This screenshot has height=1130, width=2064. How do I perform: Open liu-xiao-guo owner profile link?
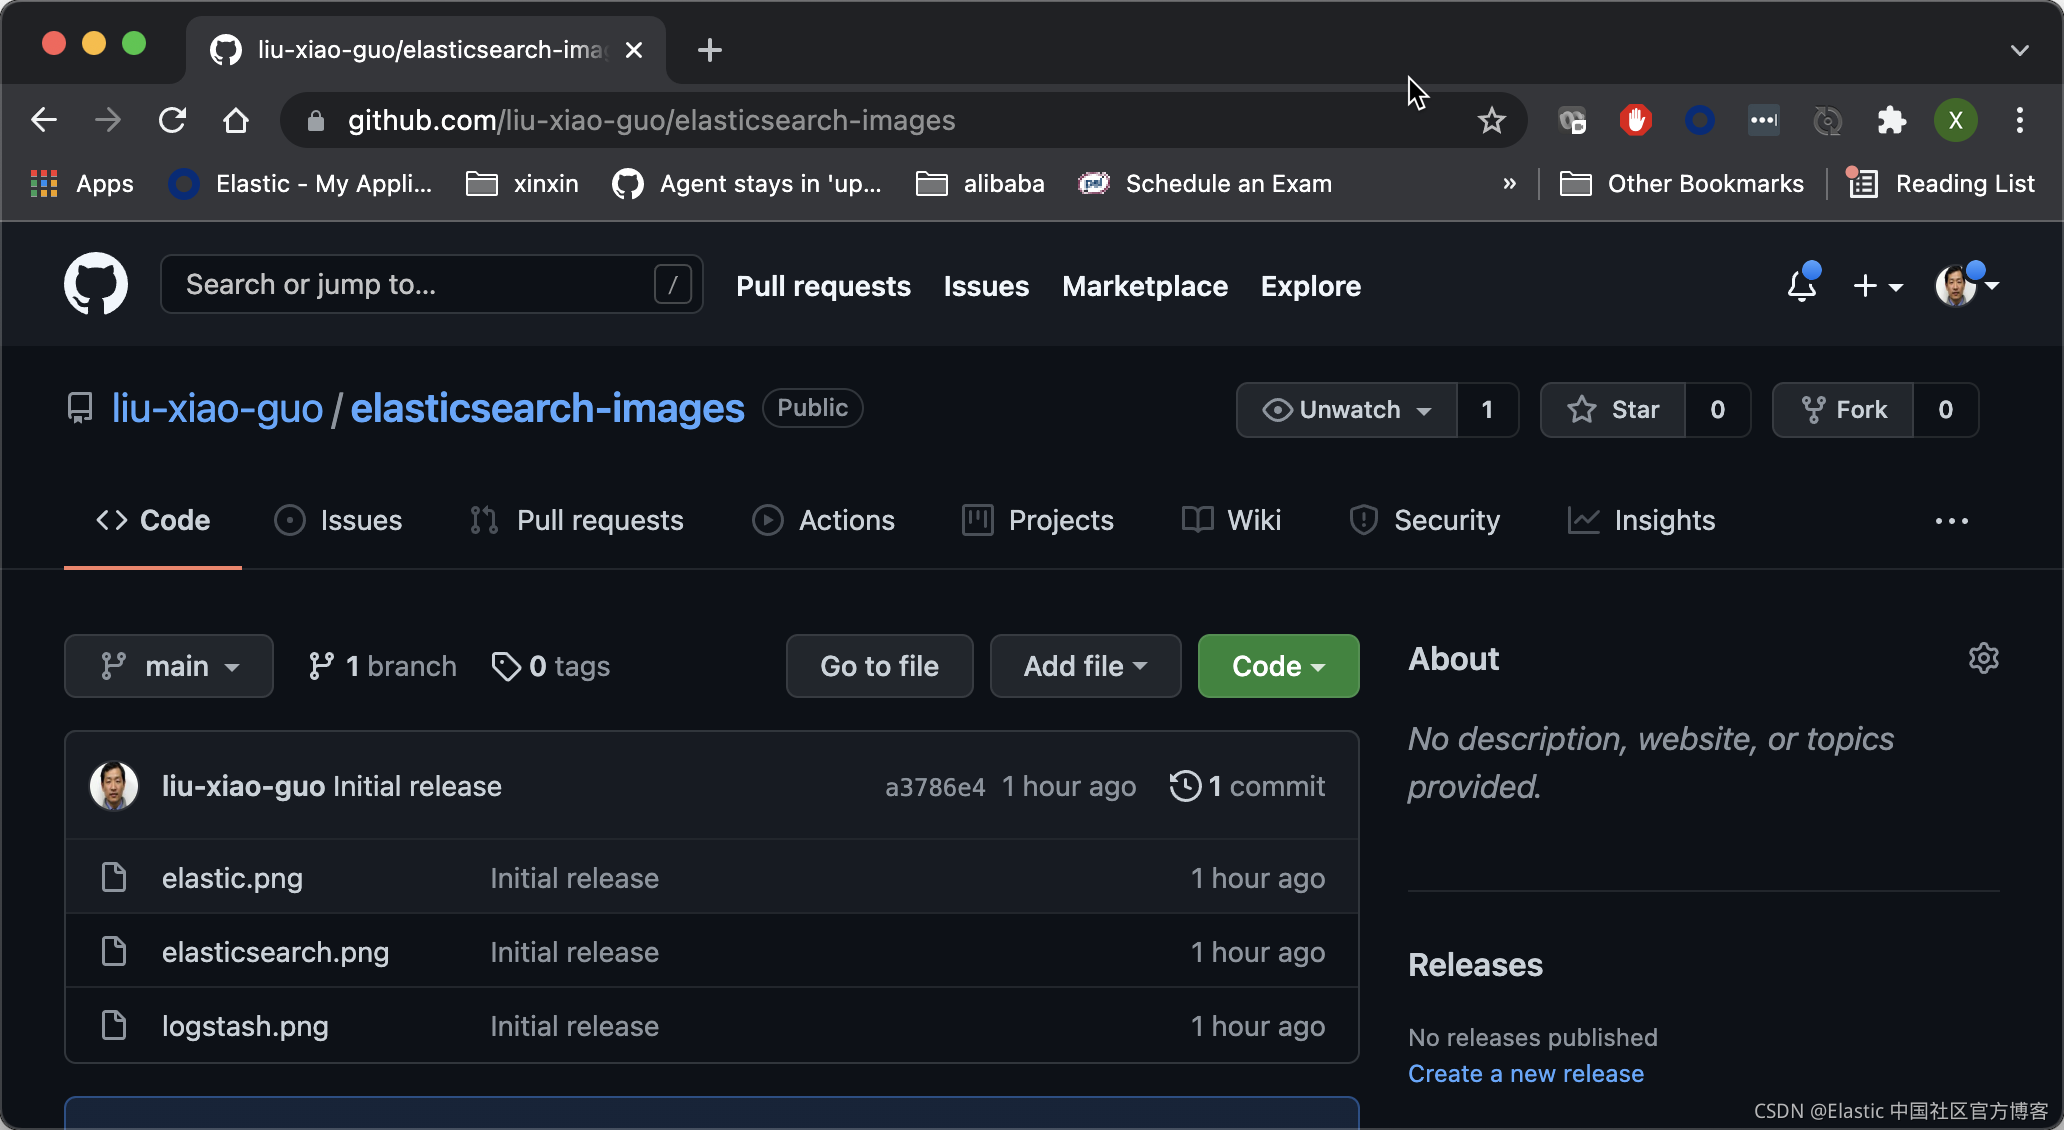(x=217, y=408)
